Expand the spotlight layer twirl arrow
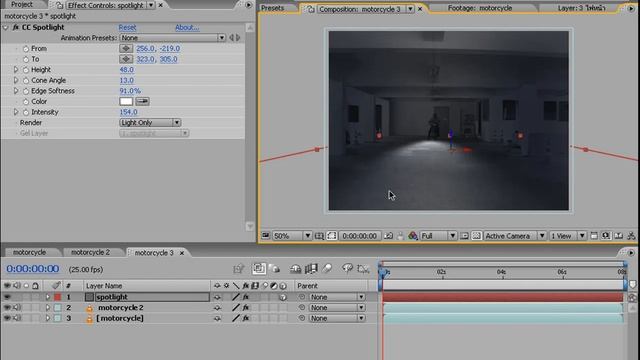This screenshot has width=640, height=360. click(x=47, y=297)
